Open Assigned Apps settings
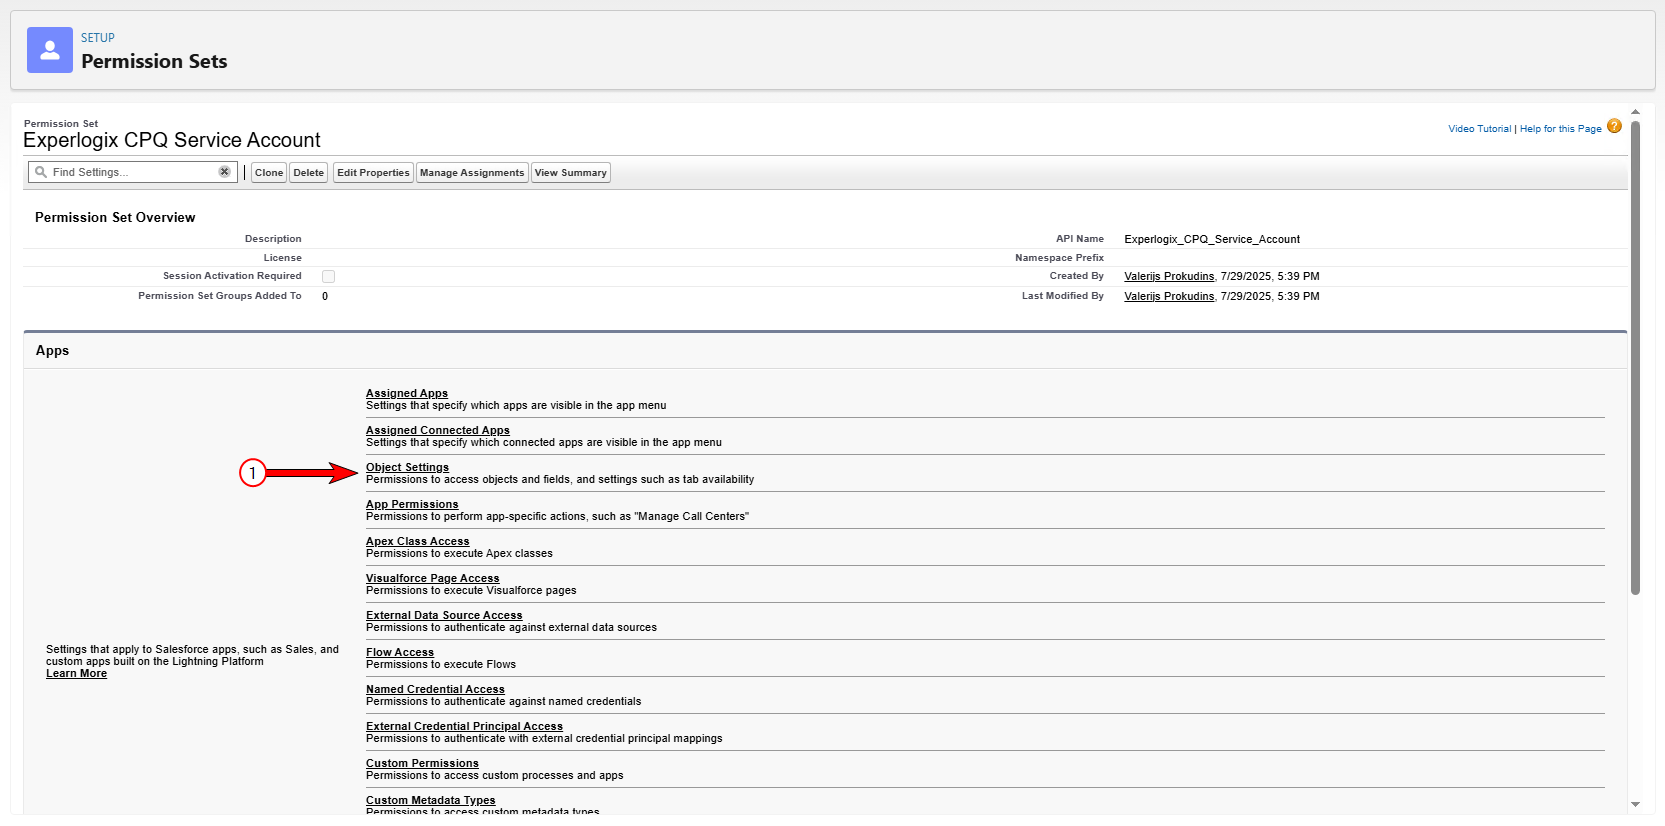1665x826 pixels. [407, 393]
